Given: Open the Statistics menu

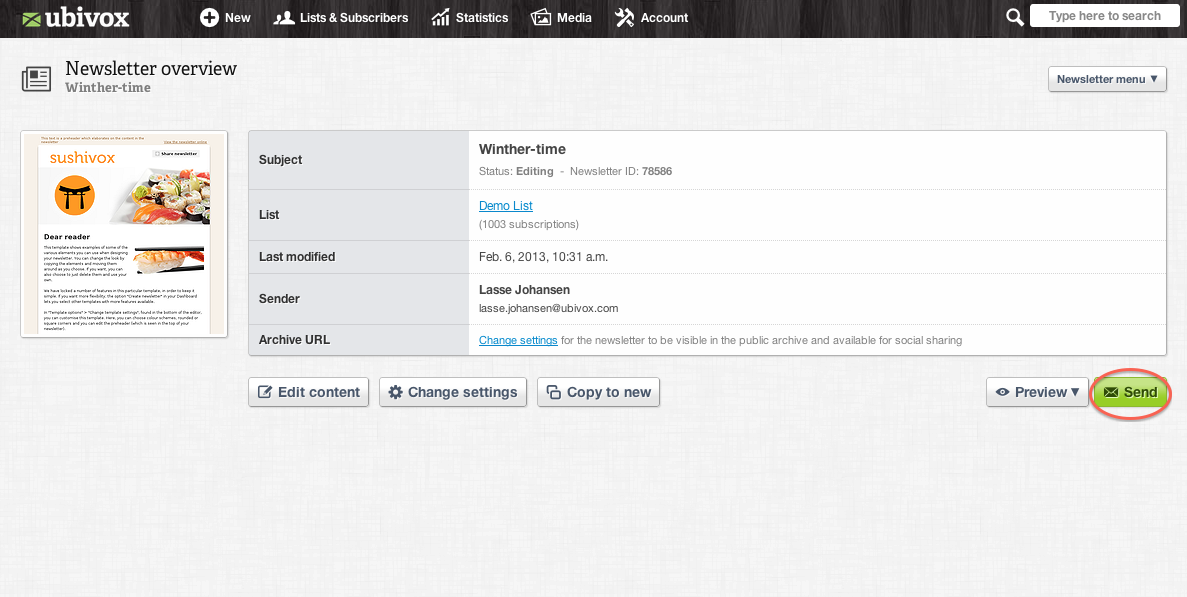Looking at the screenshot, I should pos(469,17).
